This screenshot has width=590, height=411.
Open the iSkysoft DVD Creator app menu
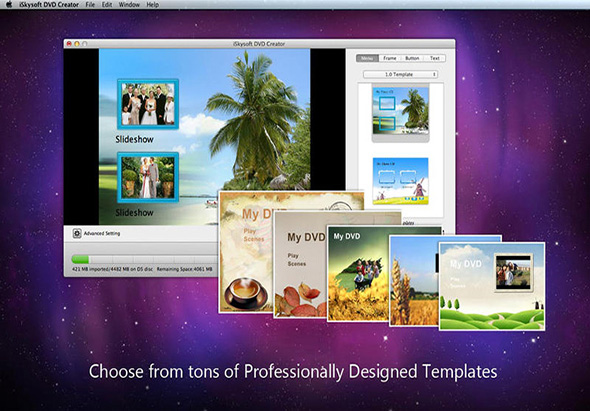(49, 5)
